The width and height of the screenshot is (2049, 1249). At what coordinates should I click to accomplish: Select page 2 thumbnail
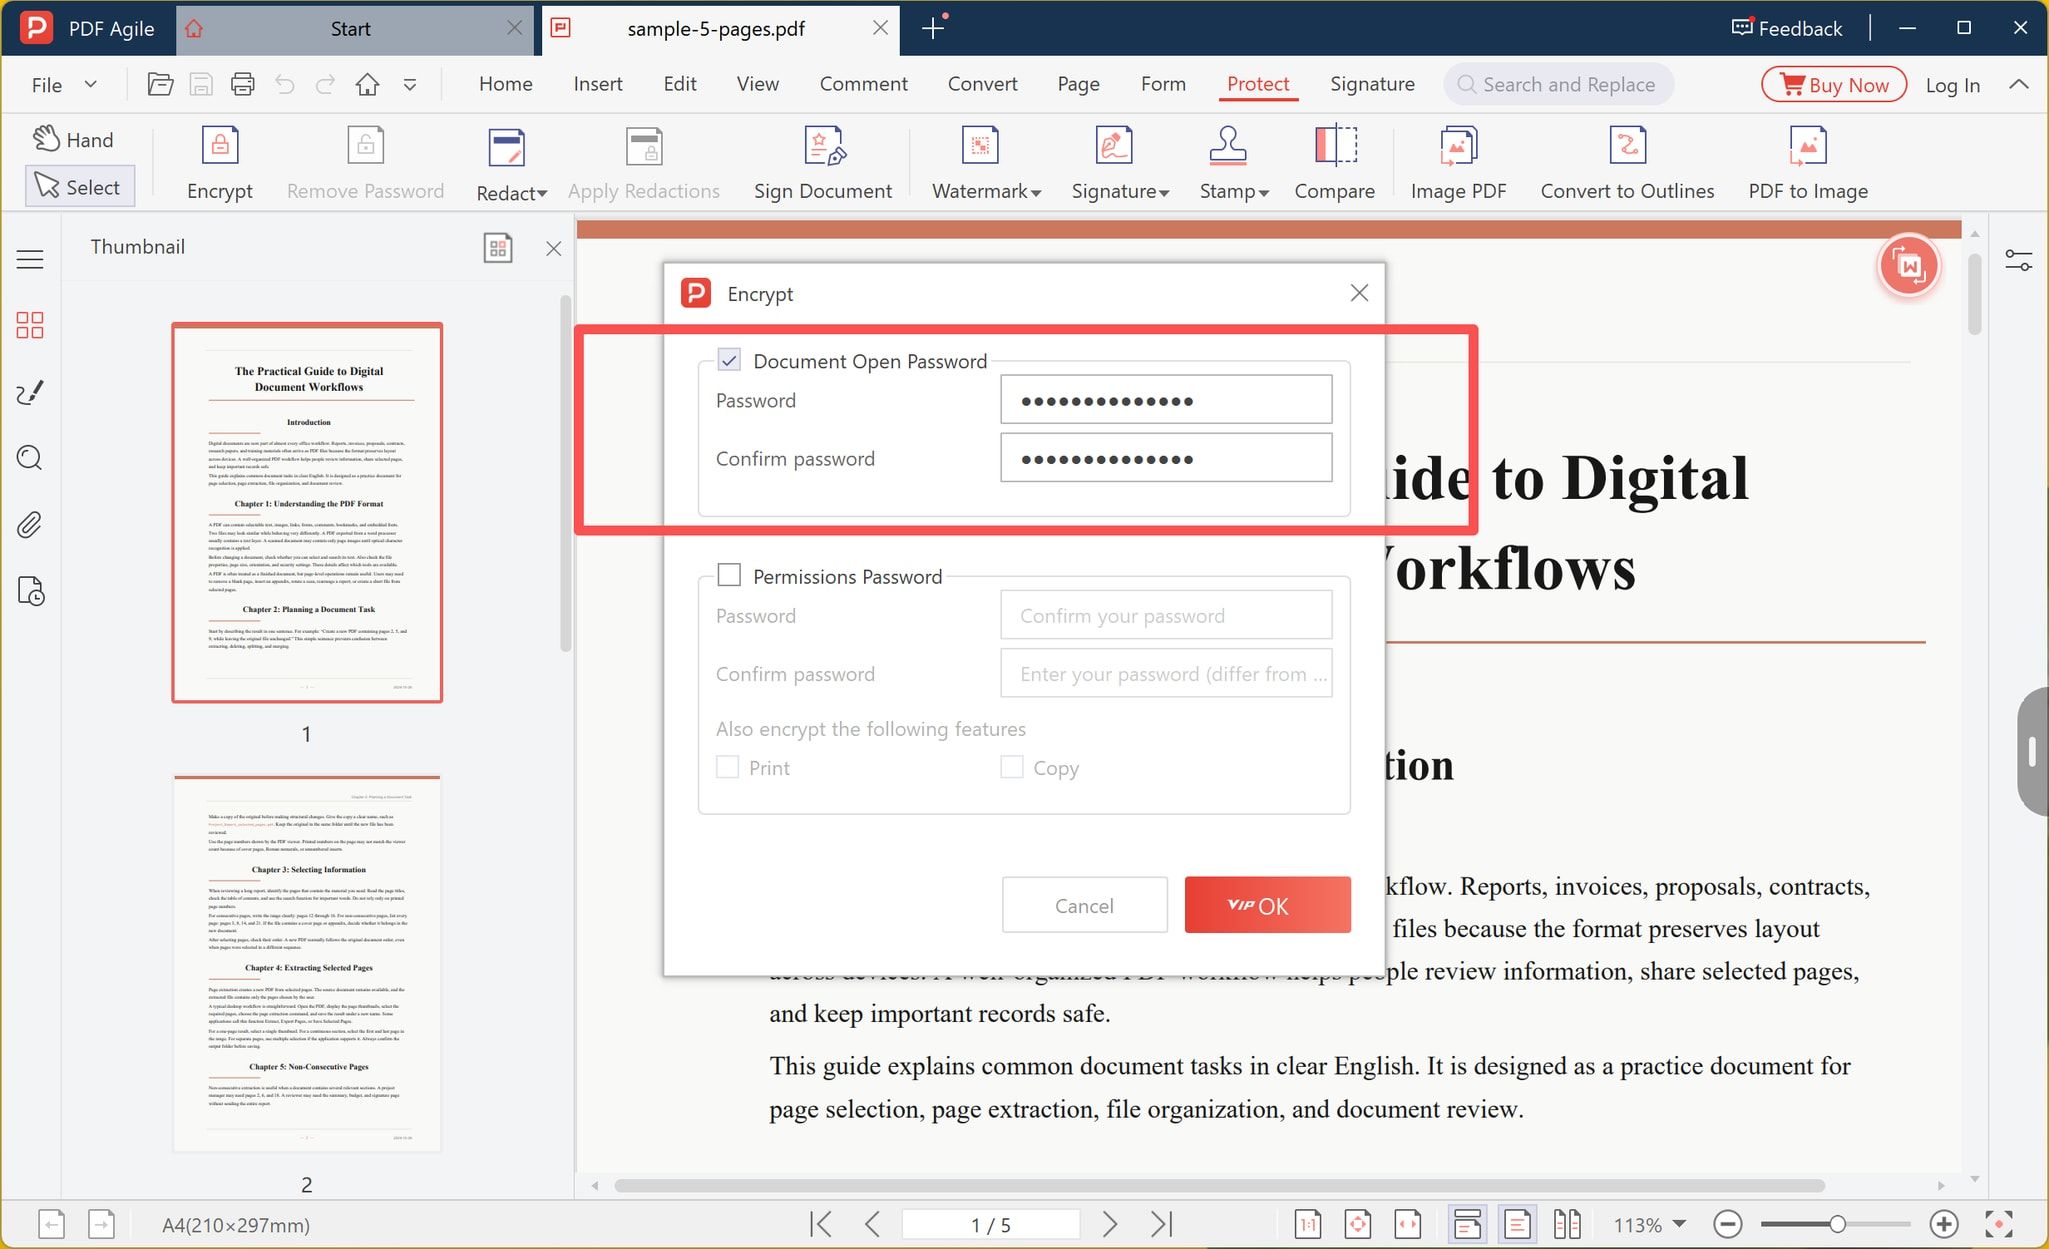click(307, 963)
